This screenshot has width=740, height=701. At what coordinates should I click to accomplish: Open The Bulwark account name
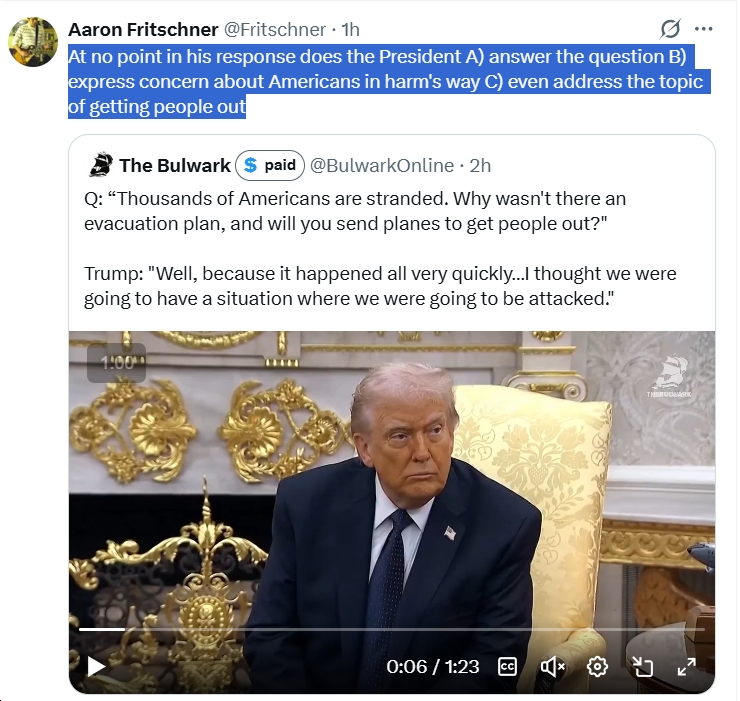[x=175, y=166]
